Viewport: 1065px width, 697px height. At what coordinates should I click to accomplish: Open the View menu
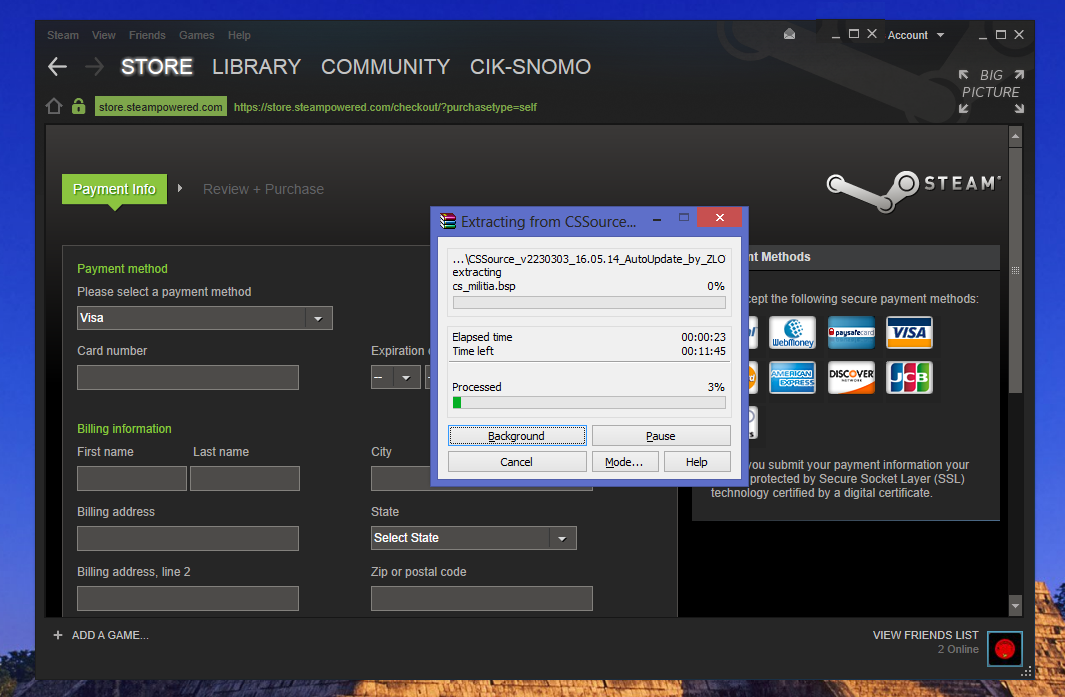tap(104, 35)
